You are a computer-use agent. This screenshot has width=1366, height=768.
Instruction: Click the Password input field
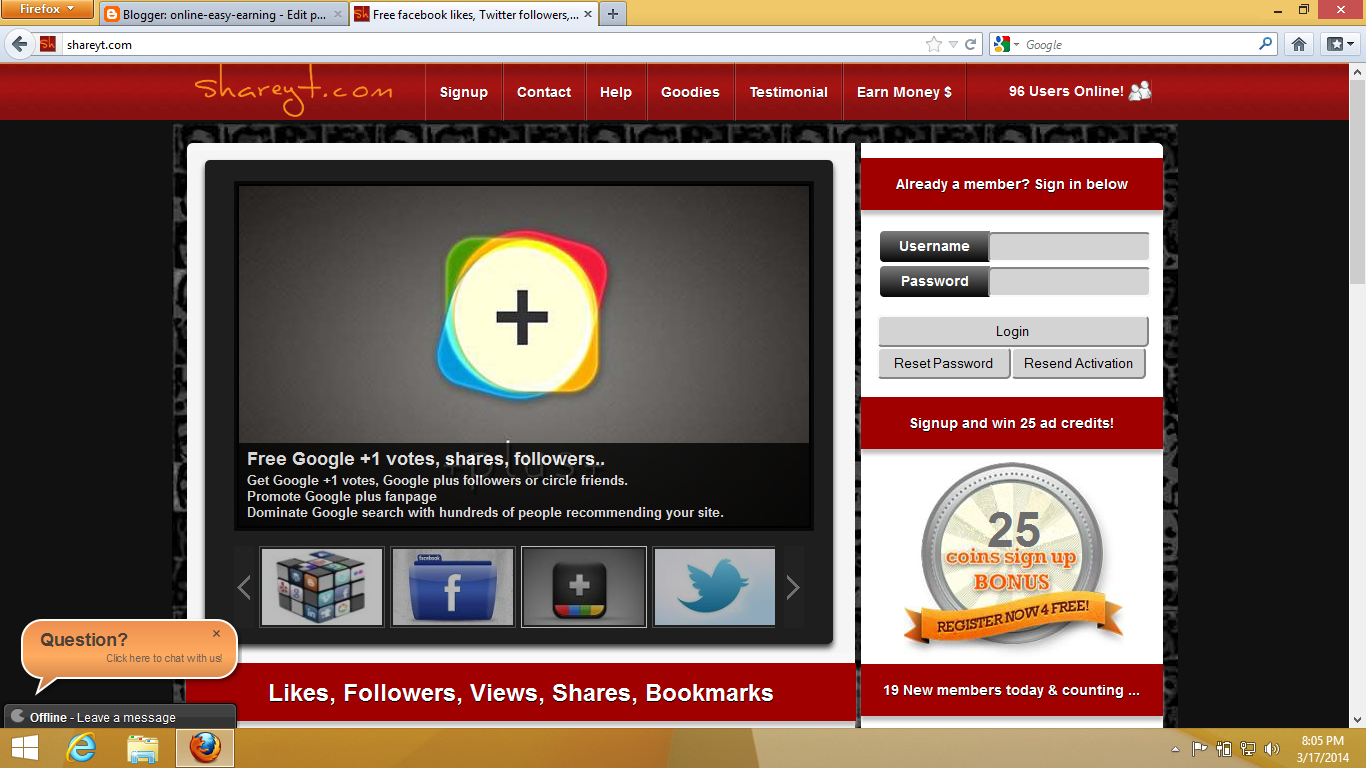1069,281
